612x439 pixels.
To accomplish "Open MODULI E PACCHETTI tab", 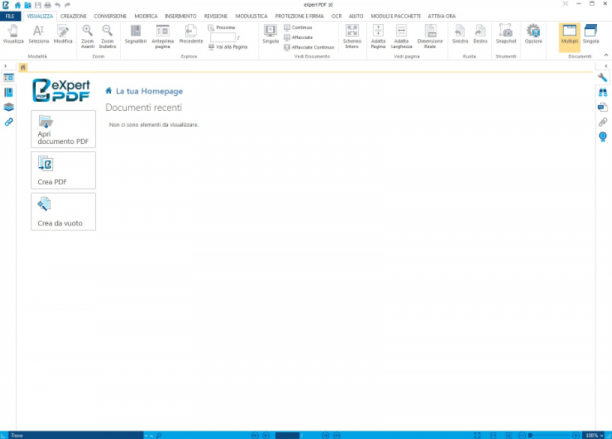I will (x=395, y=16).
